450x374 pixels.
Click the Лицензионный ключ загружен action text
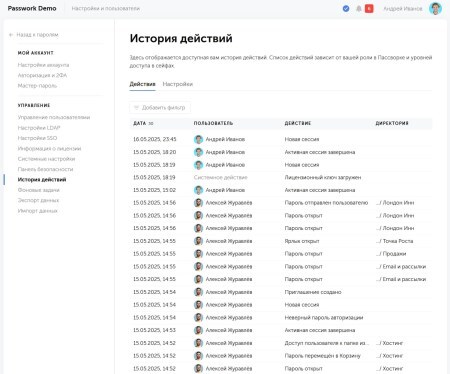(323, 177)
